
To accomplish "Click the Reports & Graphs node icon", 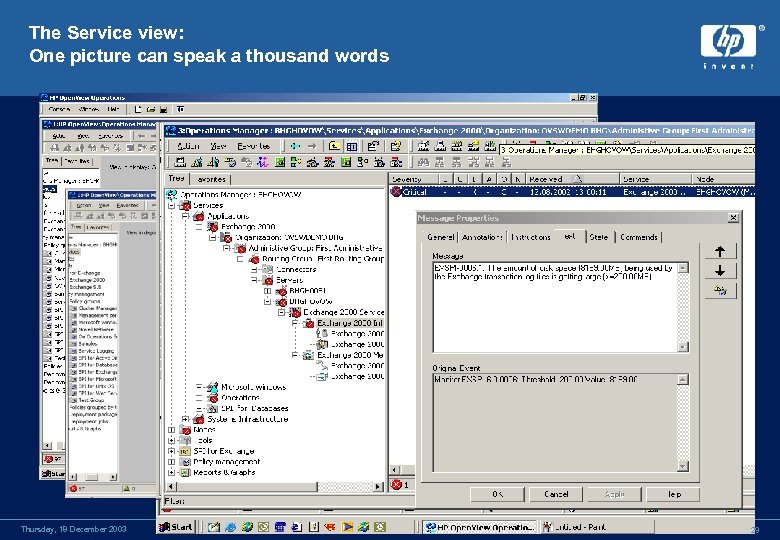I will point(185,472).
